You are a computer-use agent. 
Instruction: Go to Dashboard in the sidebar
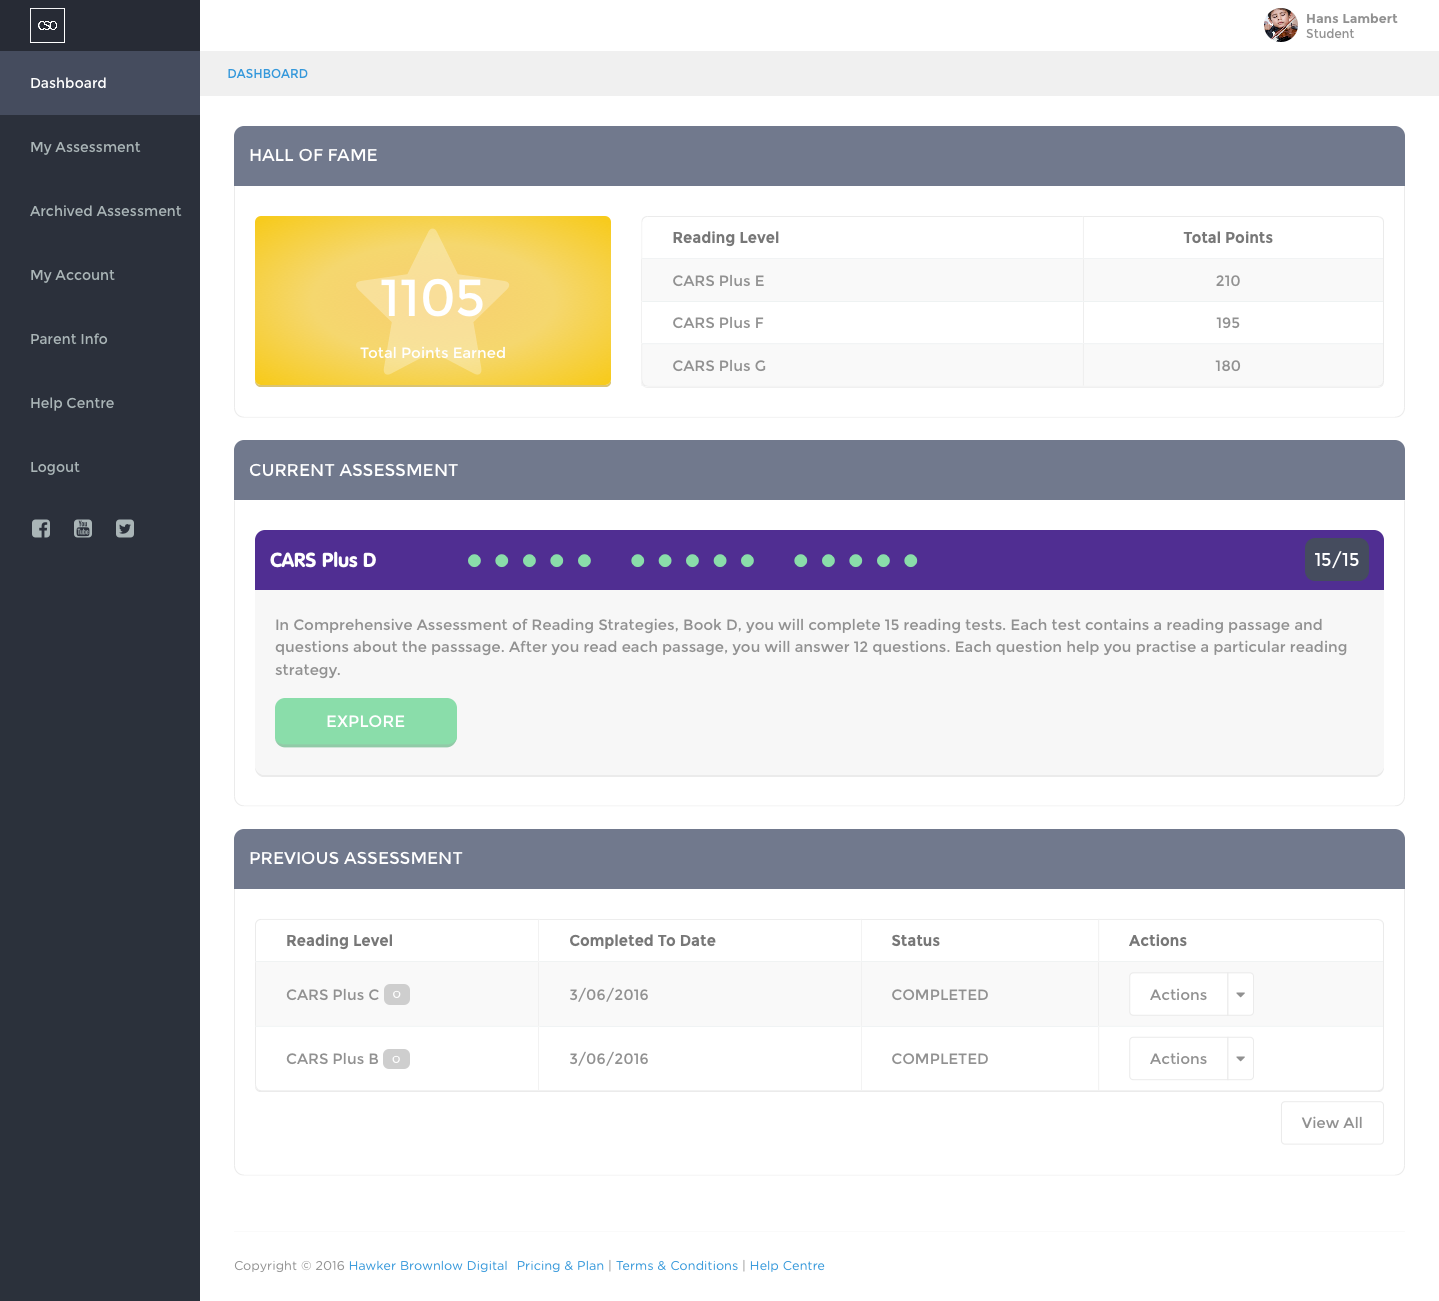100,83
